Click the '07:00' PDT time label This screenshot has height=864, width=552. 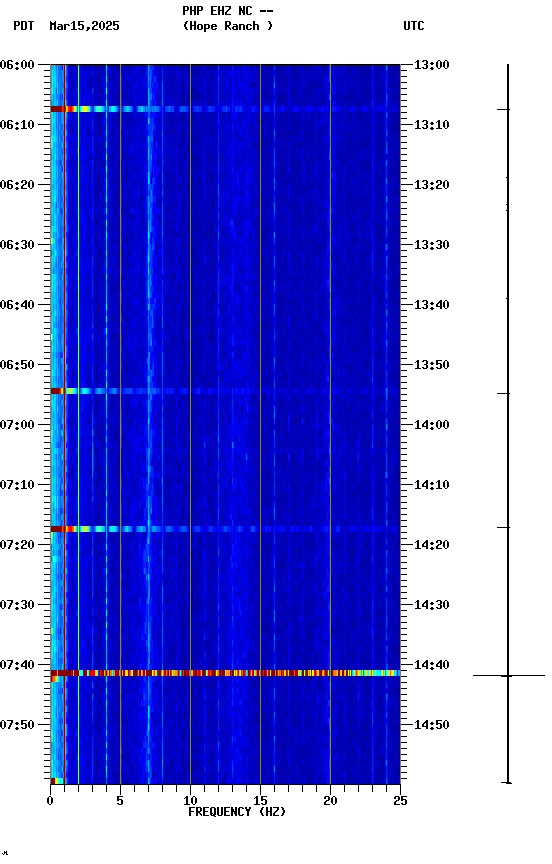pos(17,425)
